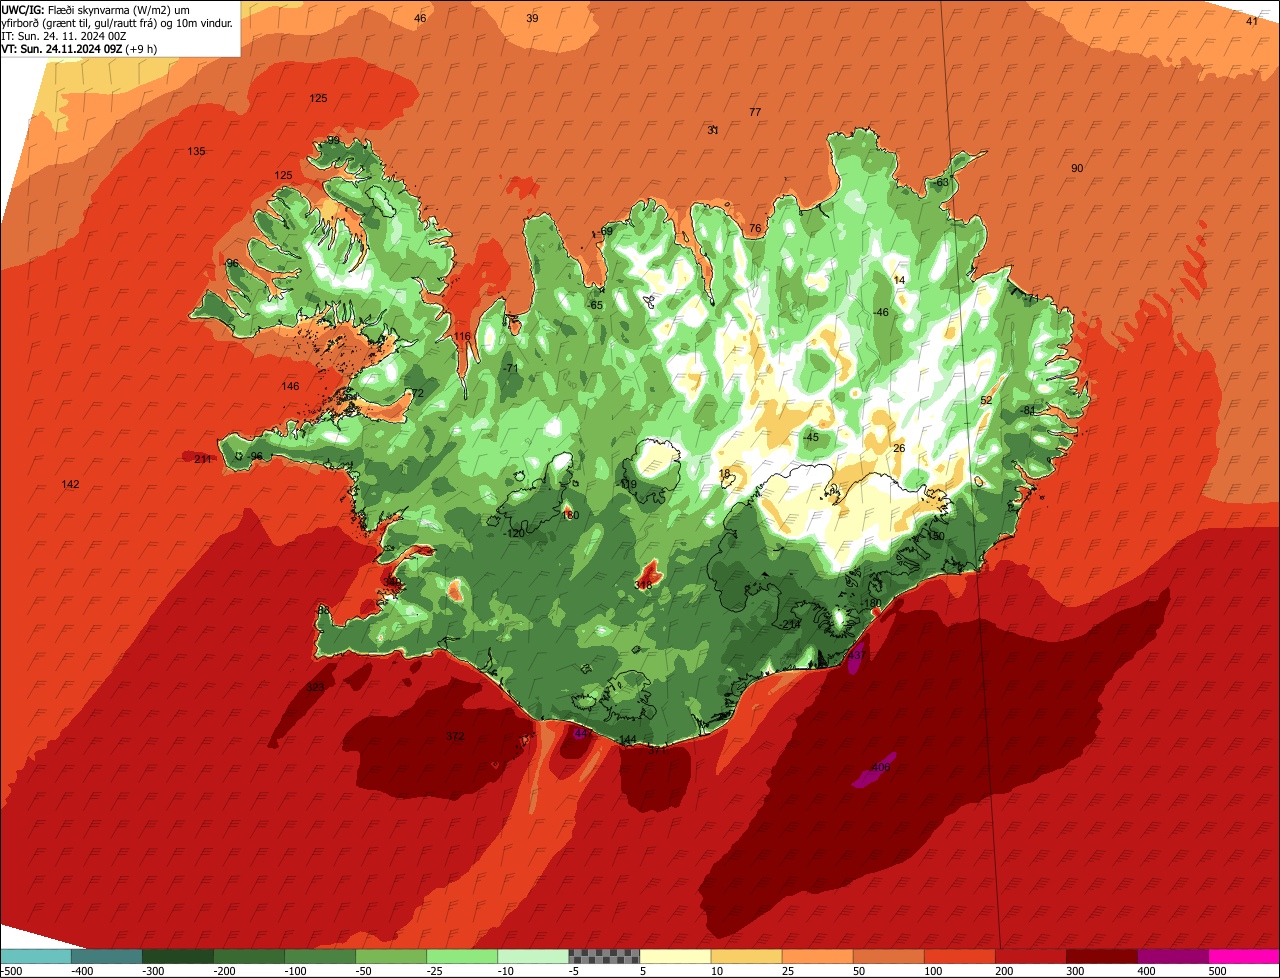1280x978 pixels.
Task: Click the map value '46' at the top
Action: pos(420,18)
